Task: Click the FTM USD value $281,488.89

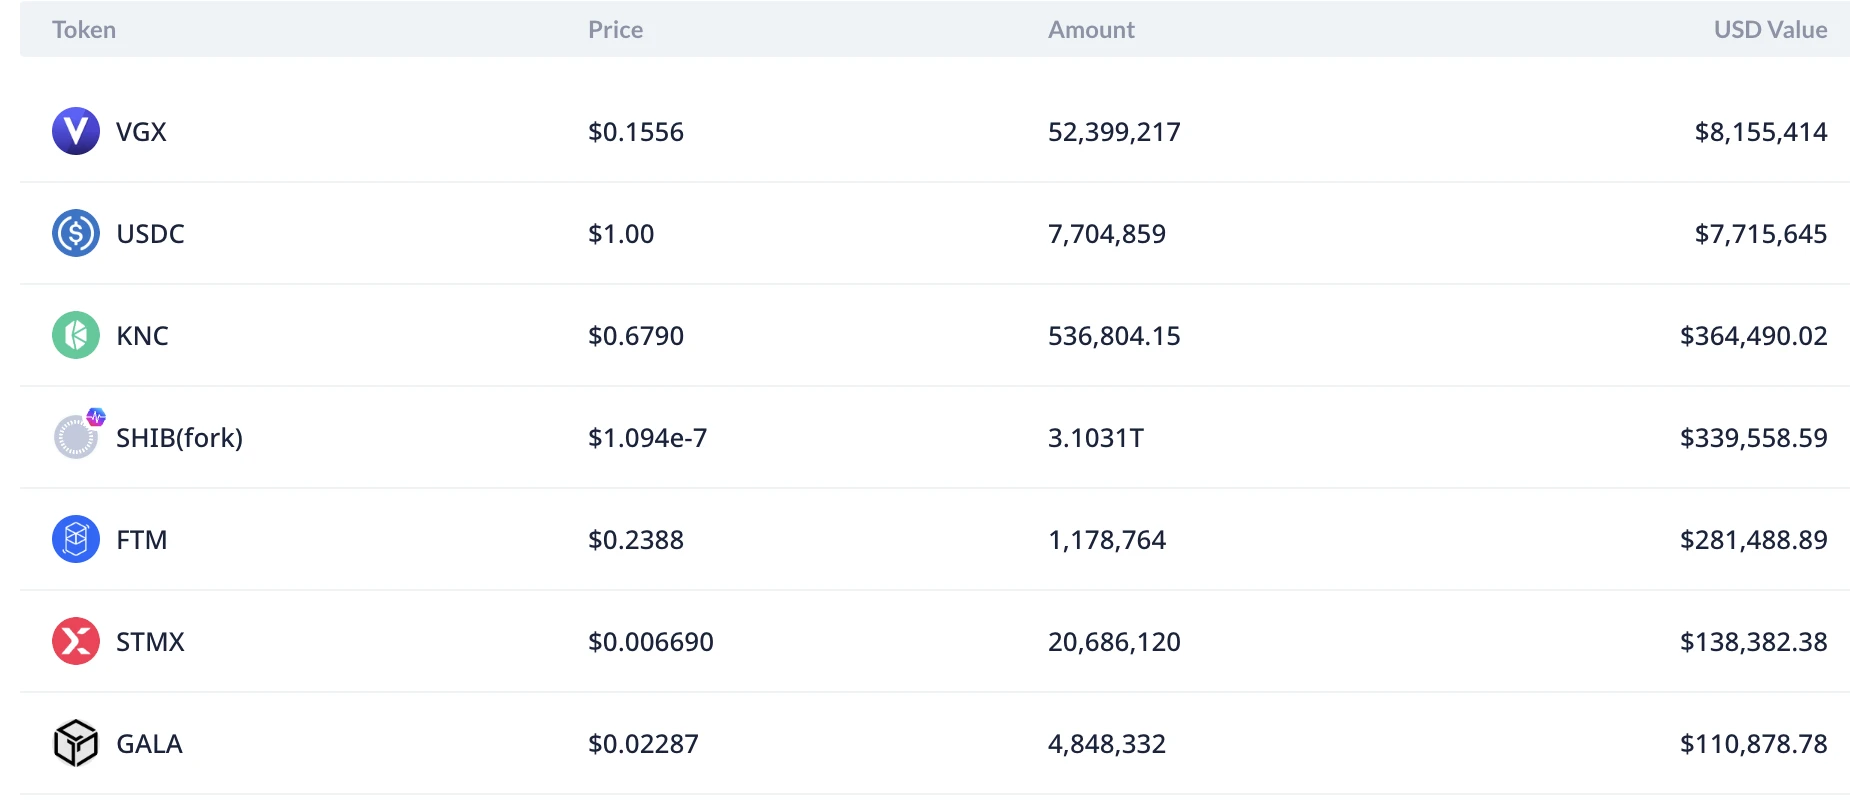Action: click(1753, 540)
